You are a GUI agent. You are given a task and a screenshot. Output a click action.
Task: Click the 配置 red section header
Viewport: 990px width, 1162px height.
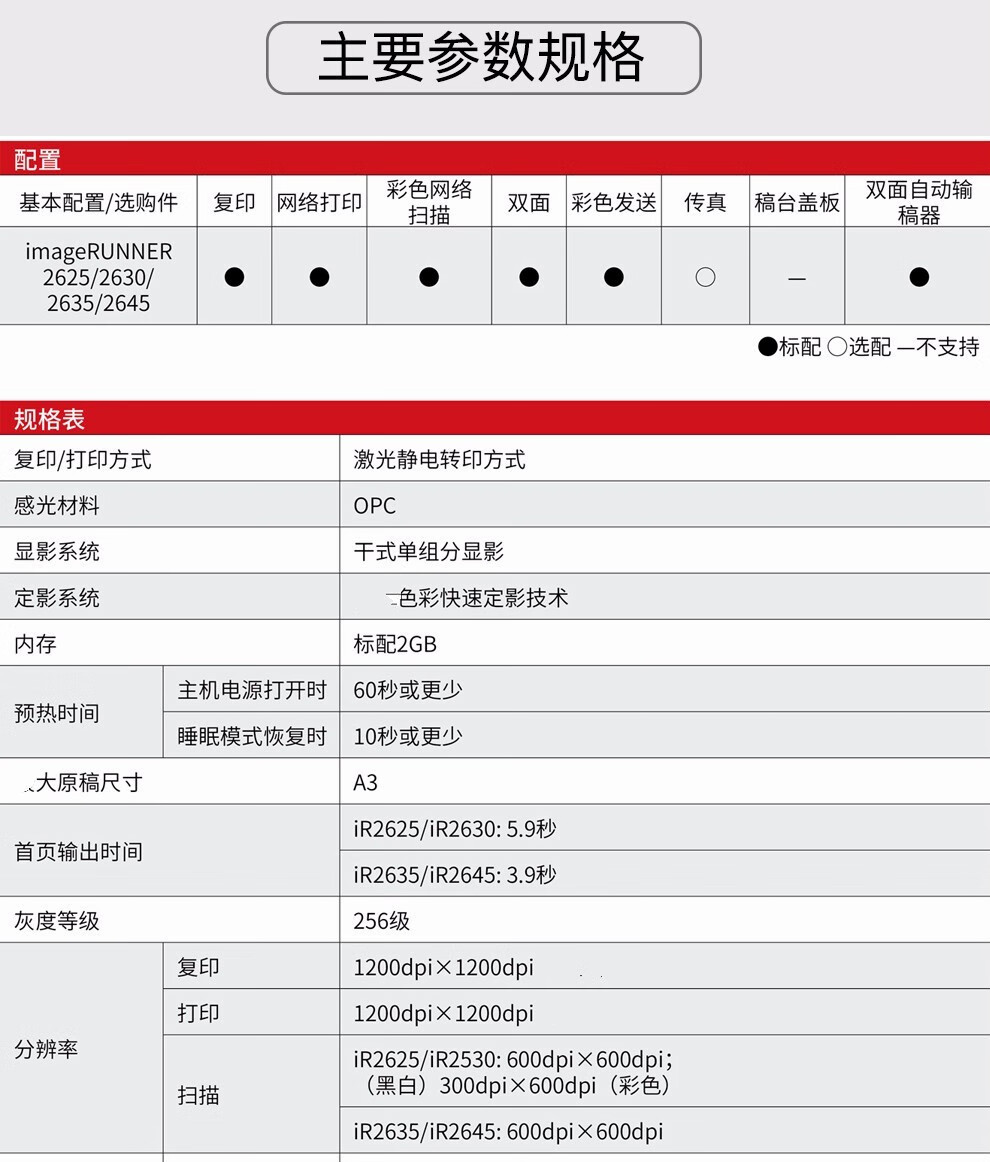[x=495, y=158]
